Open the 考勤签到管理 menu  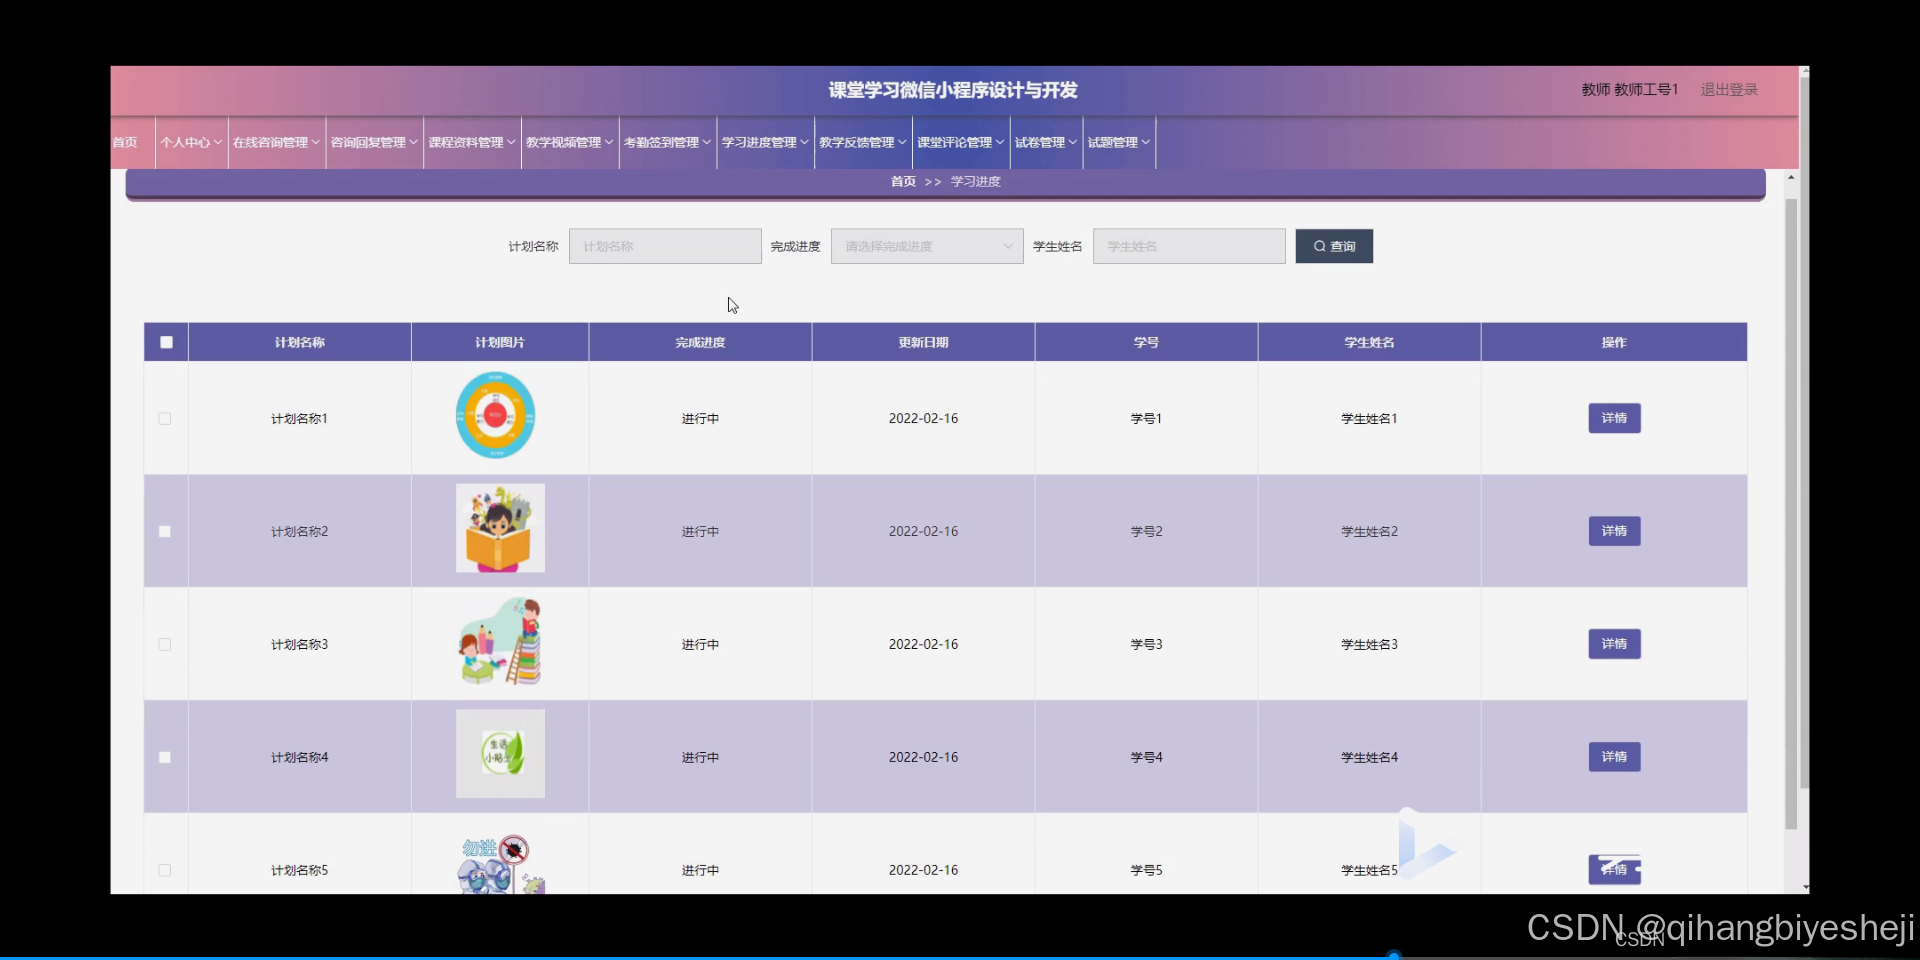pyautogui.click(x=665, y=142)
